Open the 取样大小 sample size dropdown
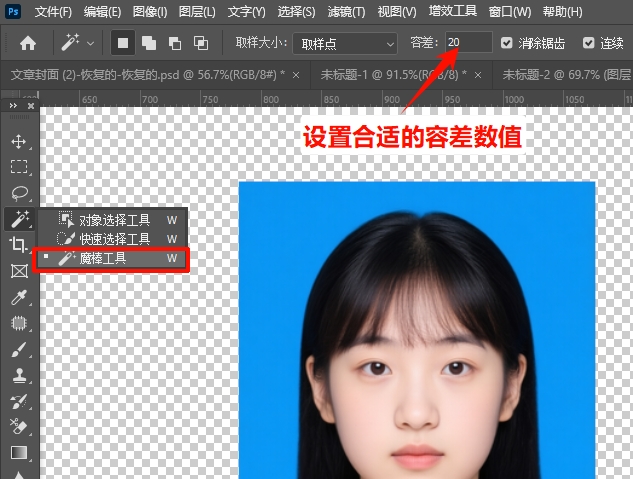Screen dimensions: 633x479 (x=345, y=43)
